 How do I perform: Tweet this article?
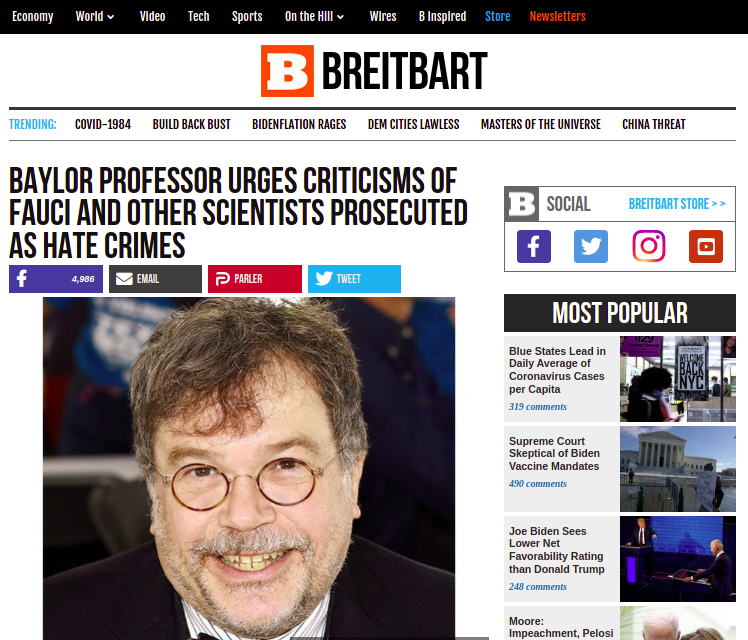[x=354, y=279]
